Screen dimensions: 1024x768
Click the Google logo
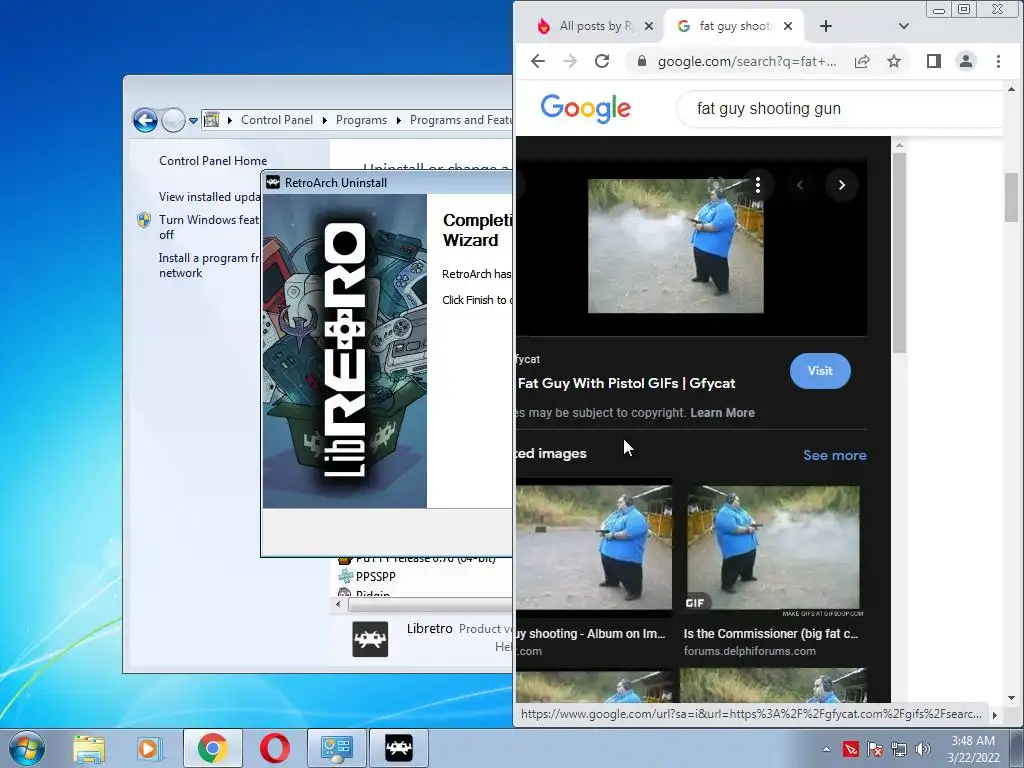coord(586,108)
